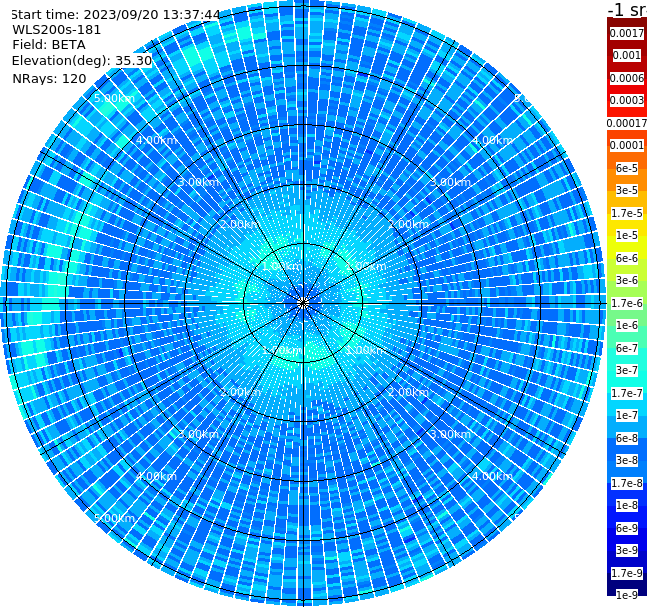Screen dimensions: 647x607
Task: Select the NRays: 120 text
Action: tap(49, 79)
